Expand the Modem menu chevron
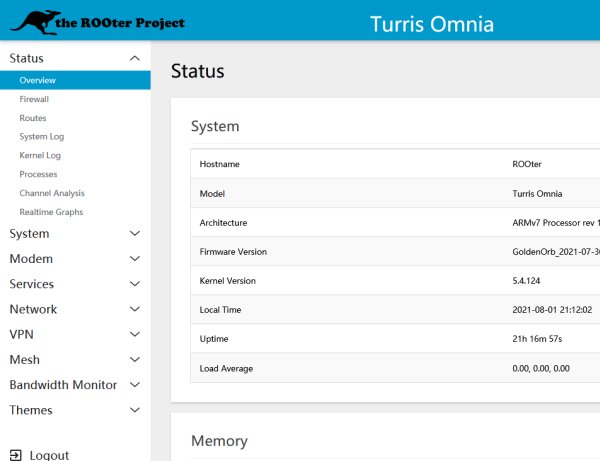This screenshot has height=461, width=600. pos(135,259)
